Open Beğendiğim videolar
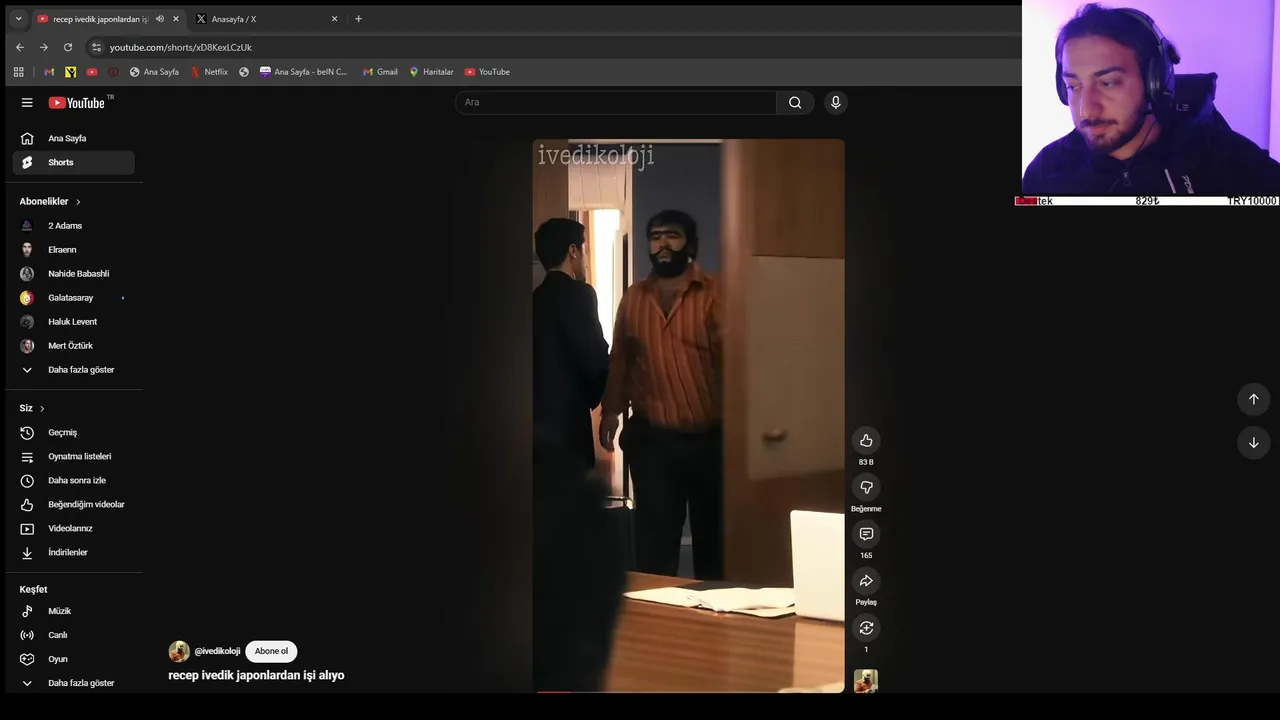 [73, 504]
